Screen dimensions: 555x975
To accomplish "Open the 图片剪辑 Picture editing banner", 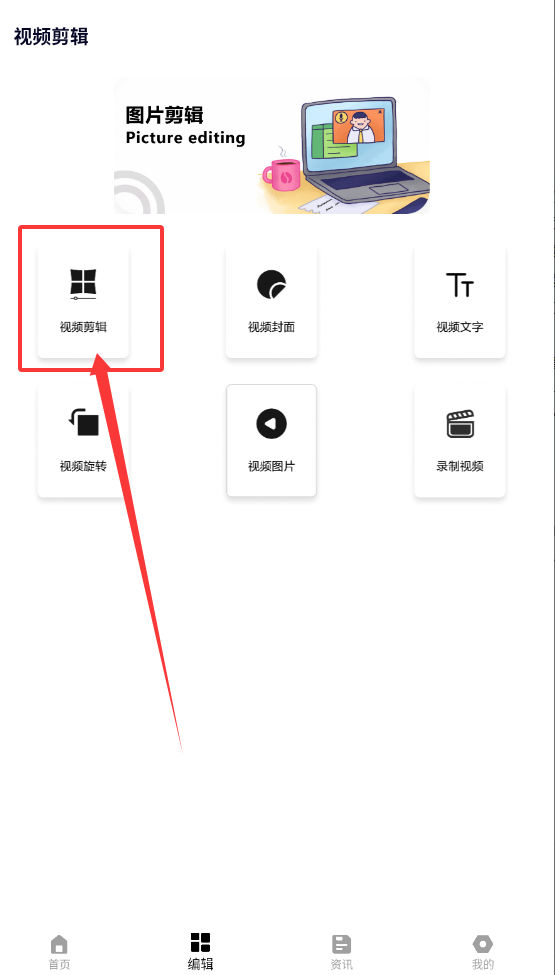I will click(x=272, y=146).
